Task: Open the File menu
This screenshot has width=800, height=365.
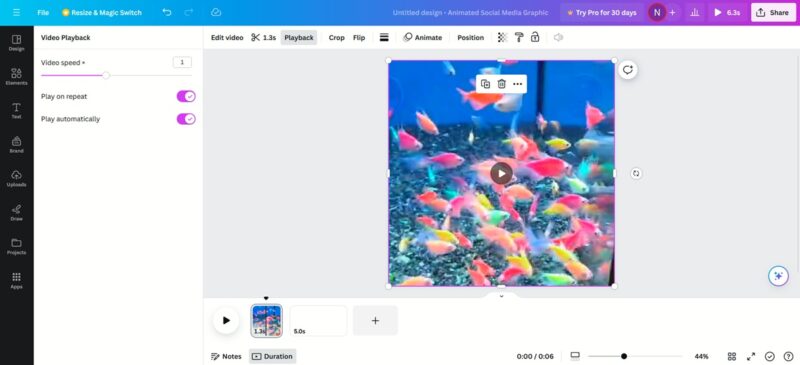Action: pyautogui.click(x=43, y=12)
